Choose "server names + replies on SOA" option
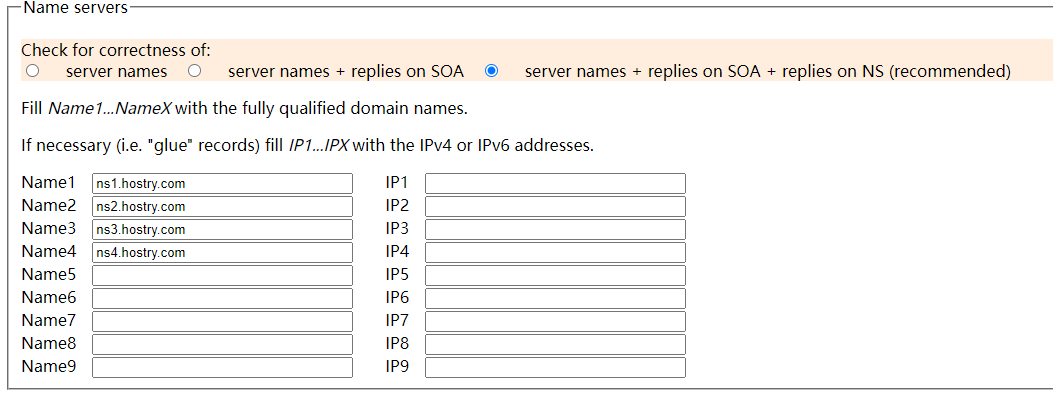1053x402 pixels. (195, 71)
